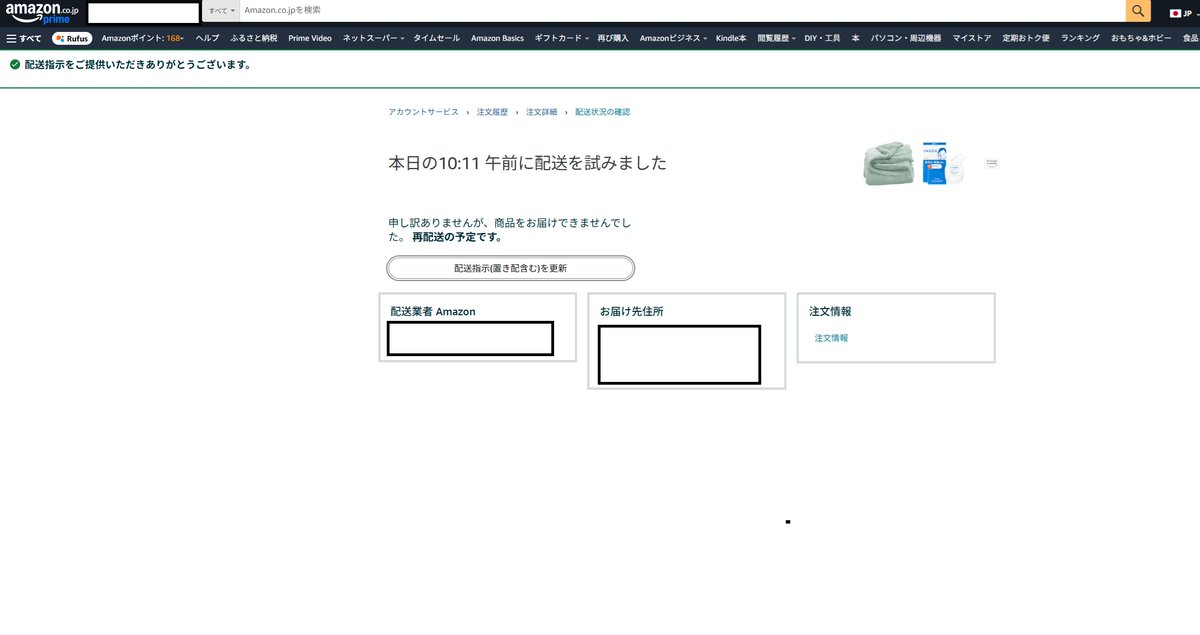1200x635 pixels.
Task: Open おもちゃ&ホビー category
Action: [1140, 38]
